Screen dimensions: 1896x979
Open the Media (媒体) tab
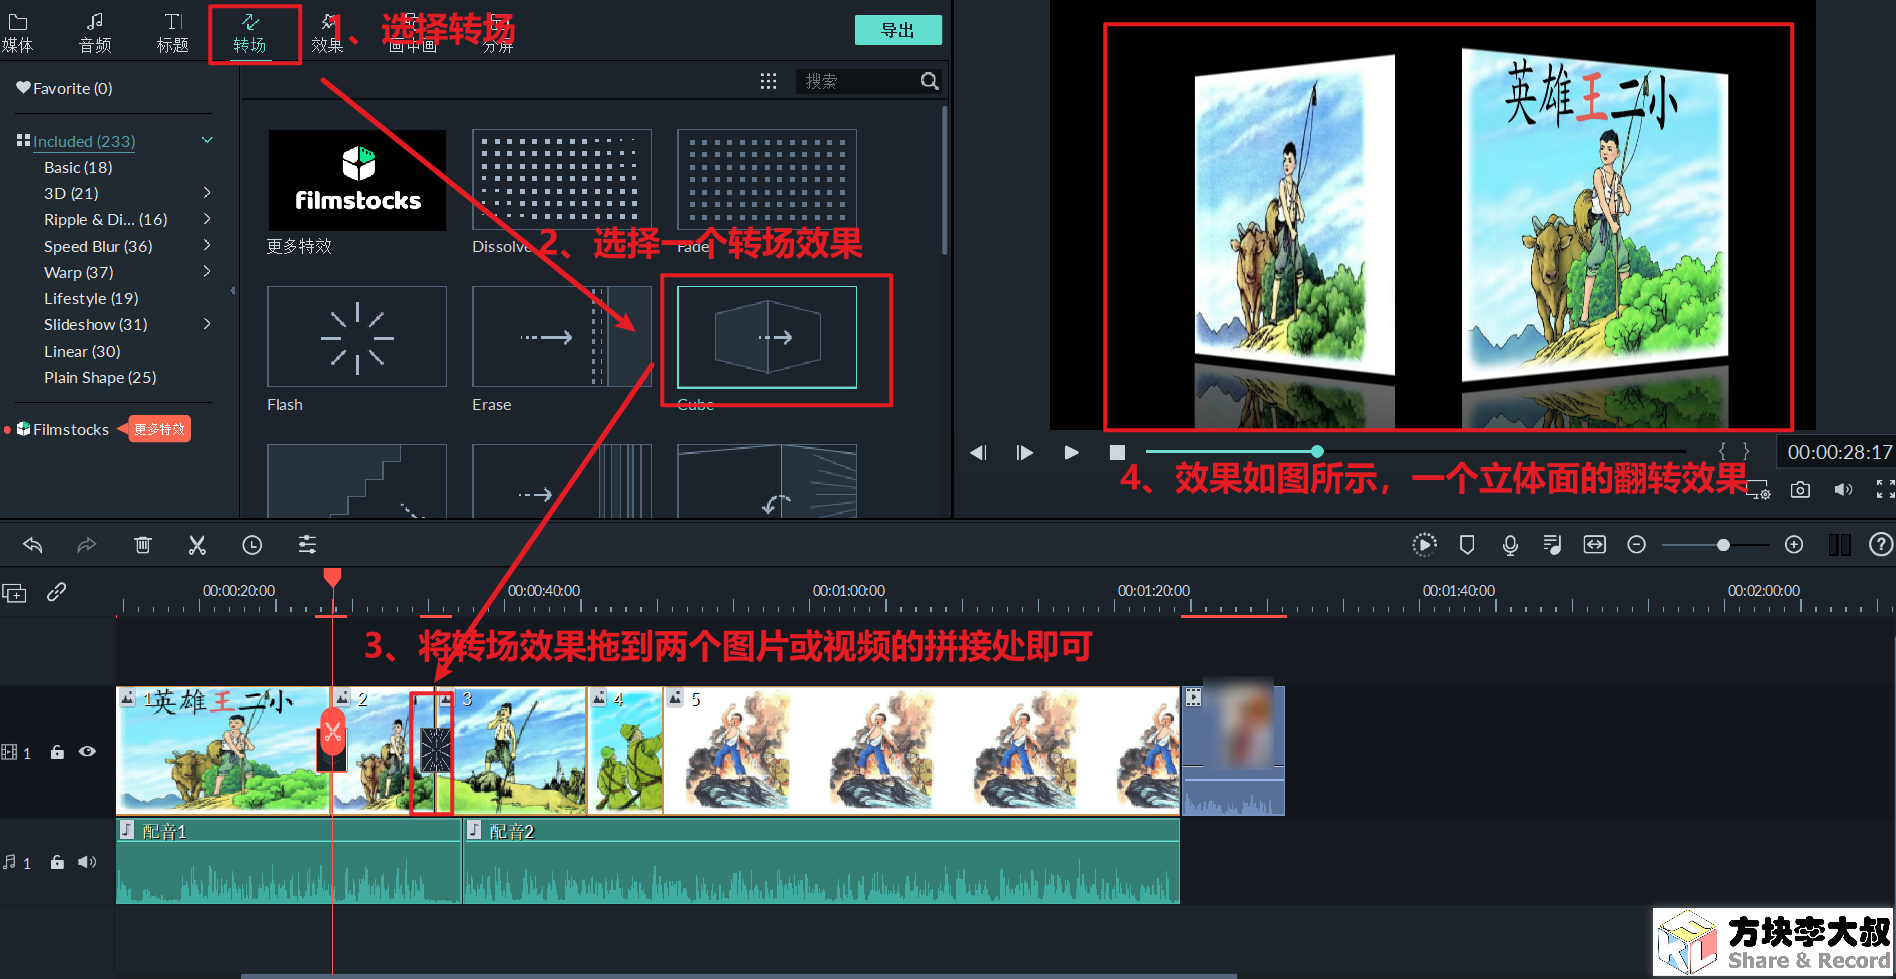tap(17, 33)
